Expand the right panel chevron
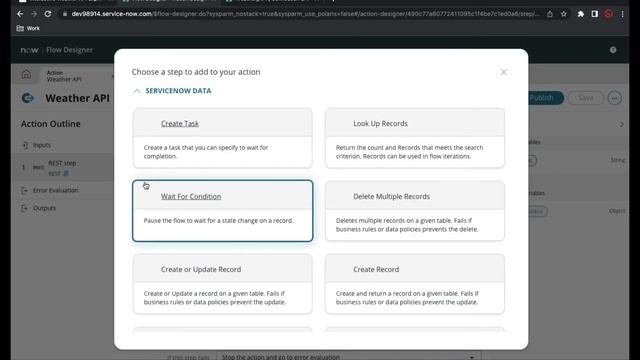 pos(621,124)
